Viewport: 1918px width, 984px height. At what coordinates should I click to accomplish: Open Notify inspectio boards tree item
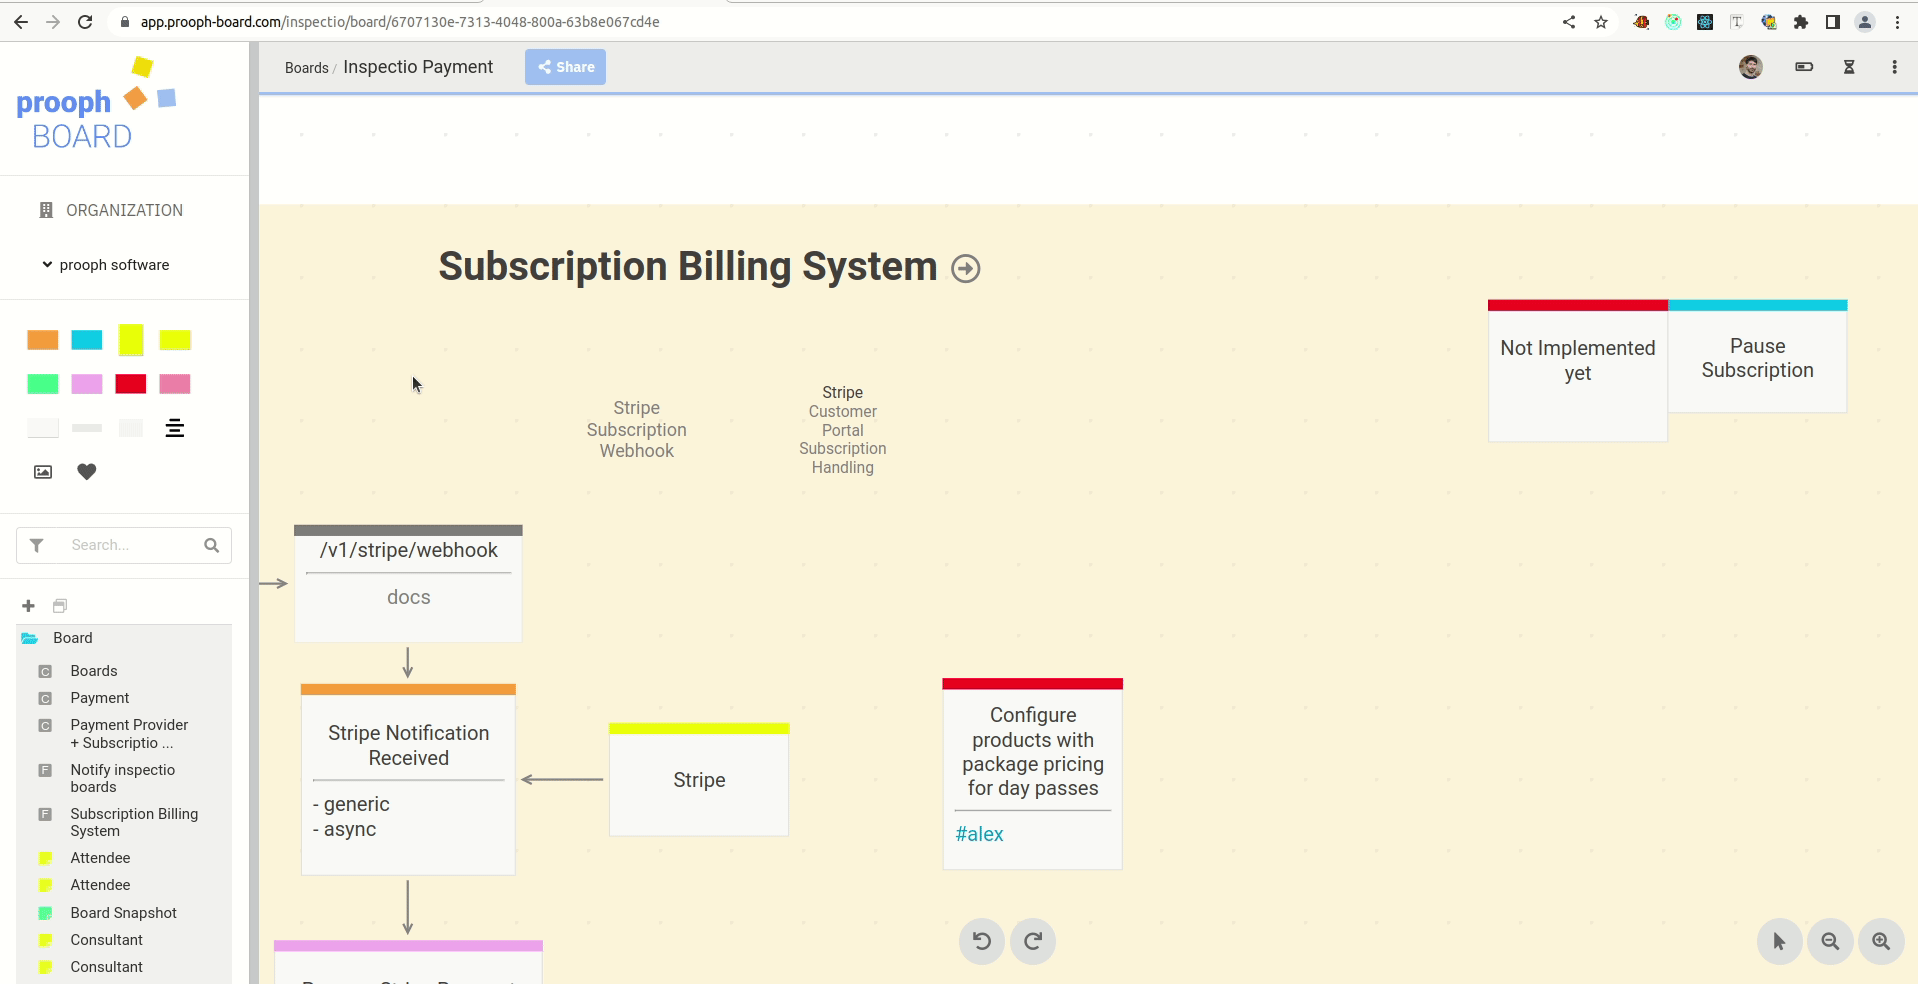(x=124, y=778)
